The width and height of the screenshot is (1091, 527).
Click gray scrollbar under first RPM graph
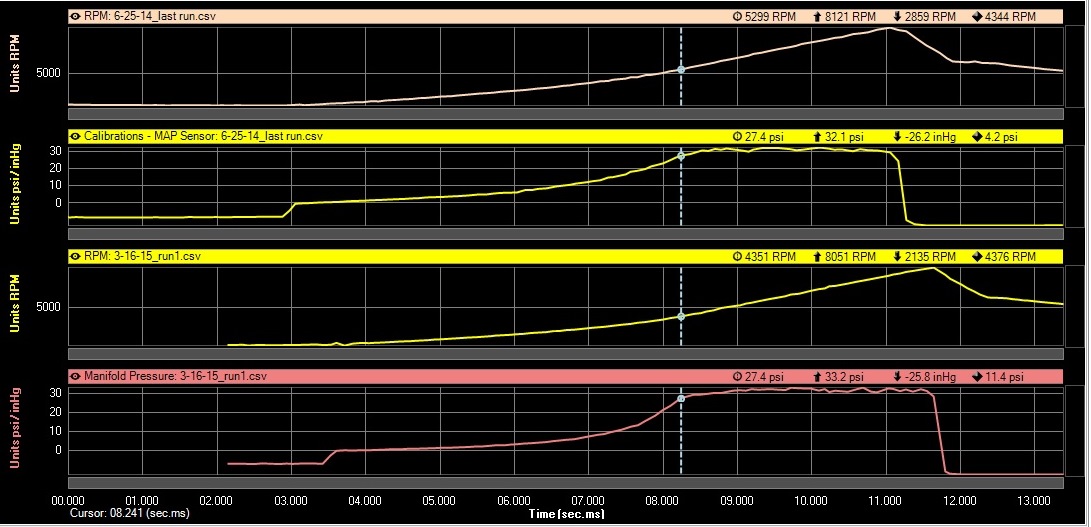tap(565, 114)
